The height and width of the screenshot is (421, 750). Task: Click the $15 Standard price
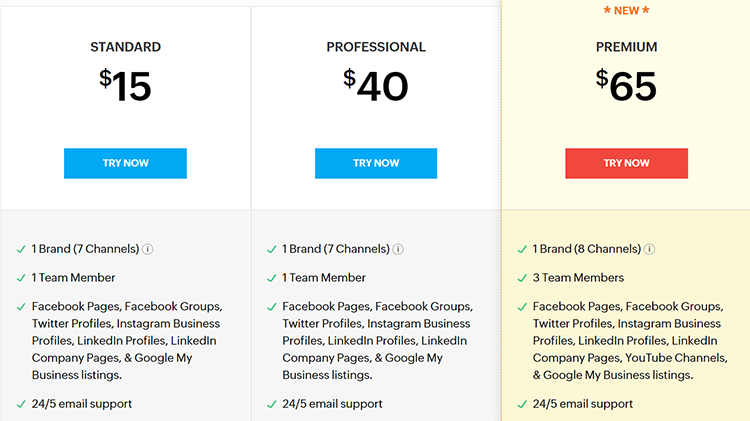click(x=126, y=86)
